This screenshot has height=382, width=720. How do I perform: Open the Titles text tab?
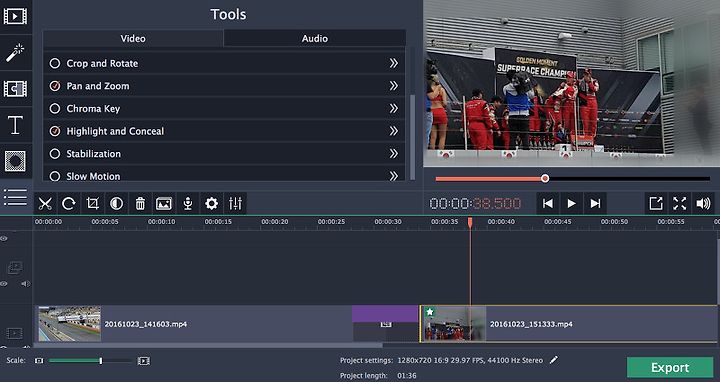tap(15, 125)
